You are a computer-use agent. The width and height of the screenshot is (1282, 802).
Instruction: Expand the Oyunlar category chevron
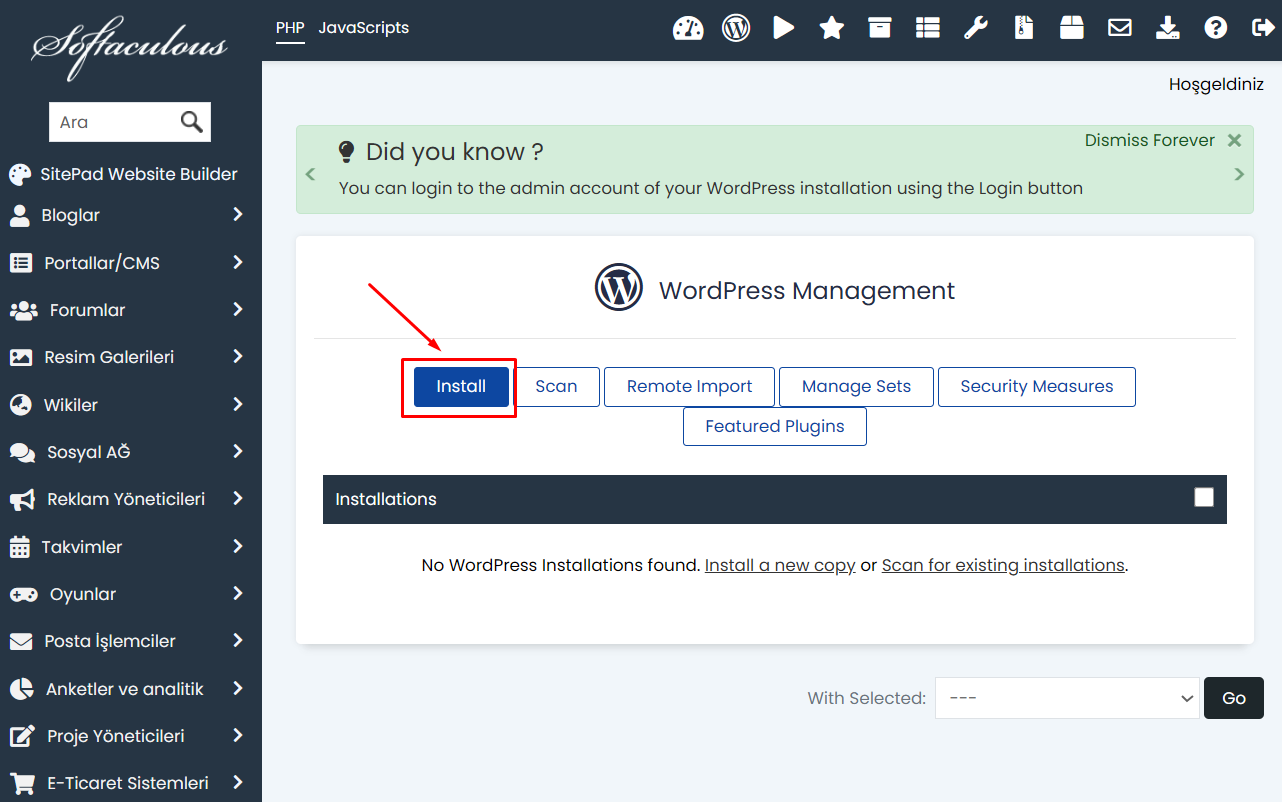coord(238,594)
